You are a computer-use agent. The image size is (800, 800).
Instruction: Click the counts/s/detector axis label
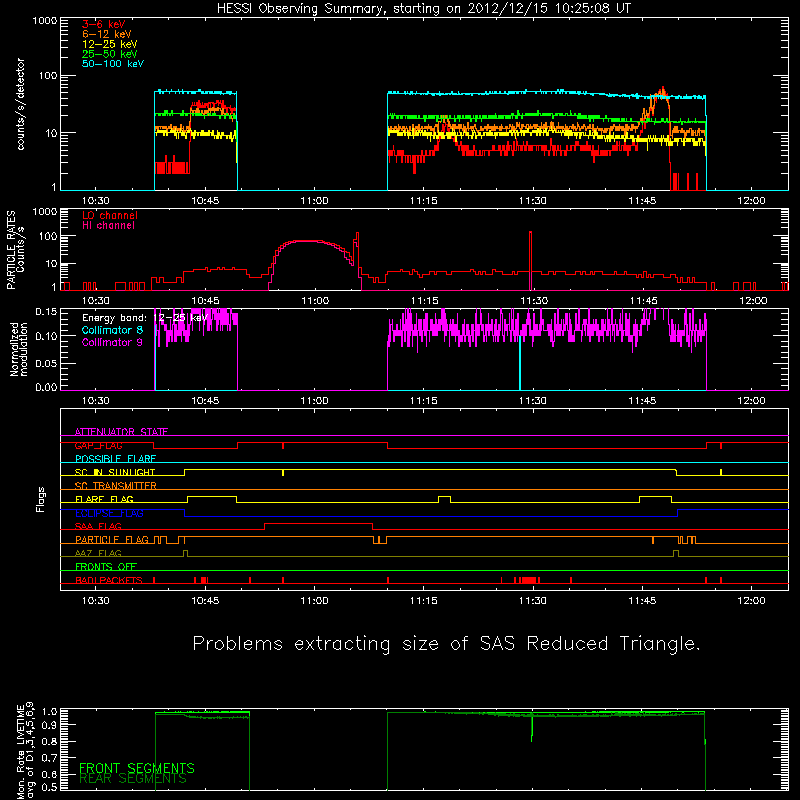(21, 104)
